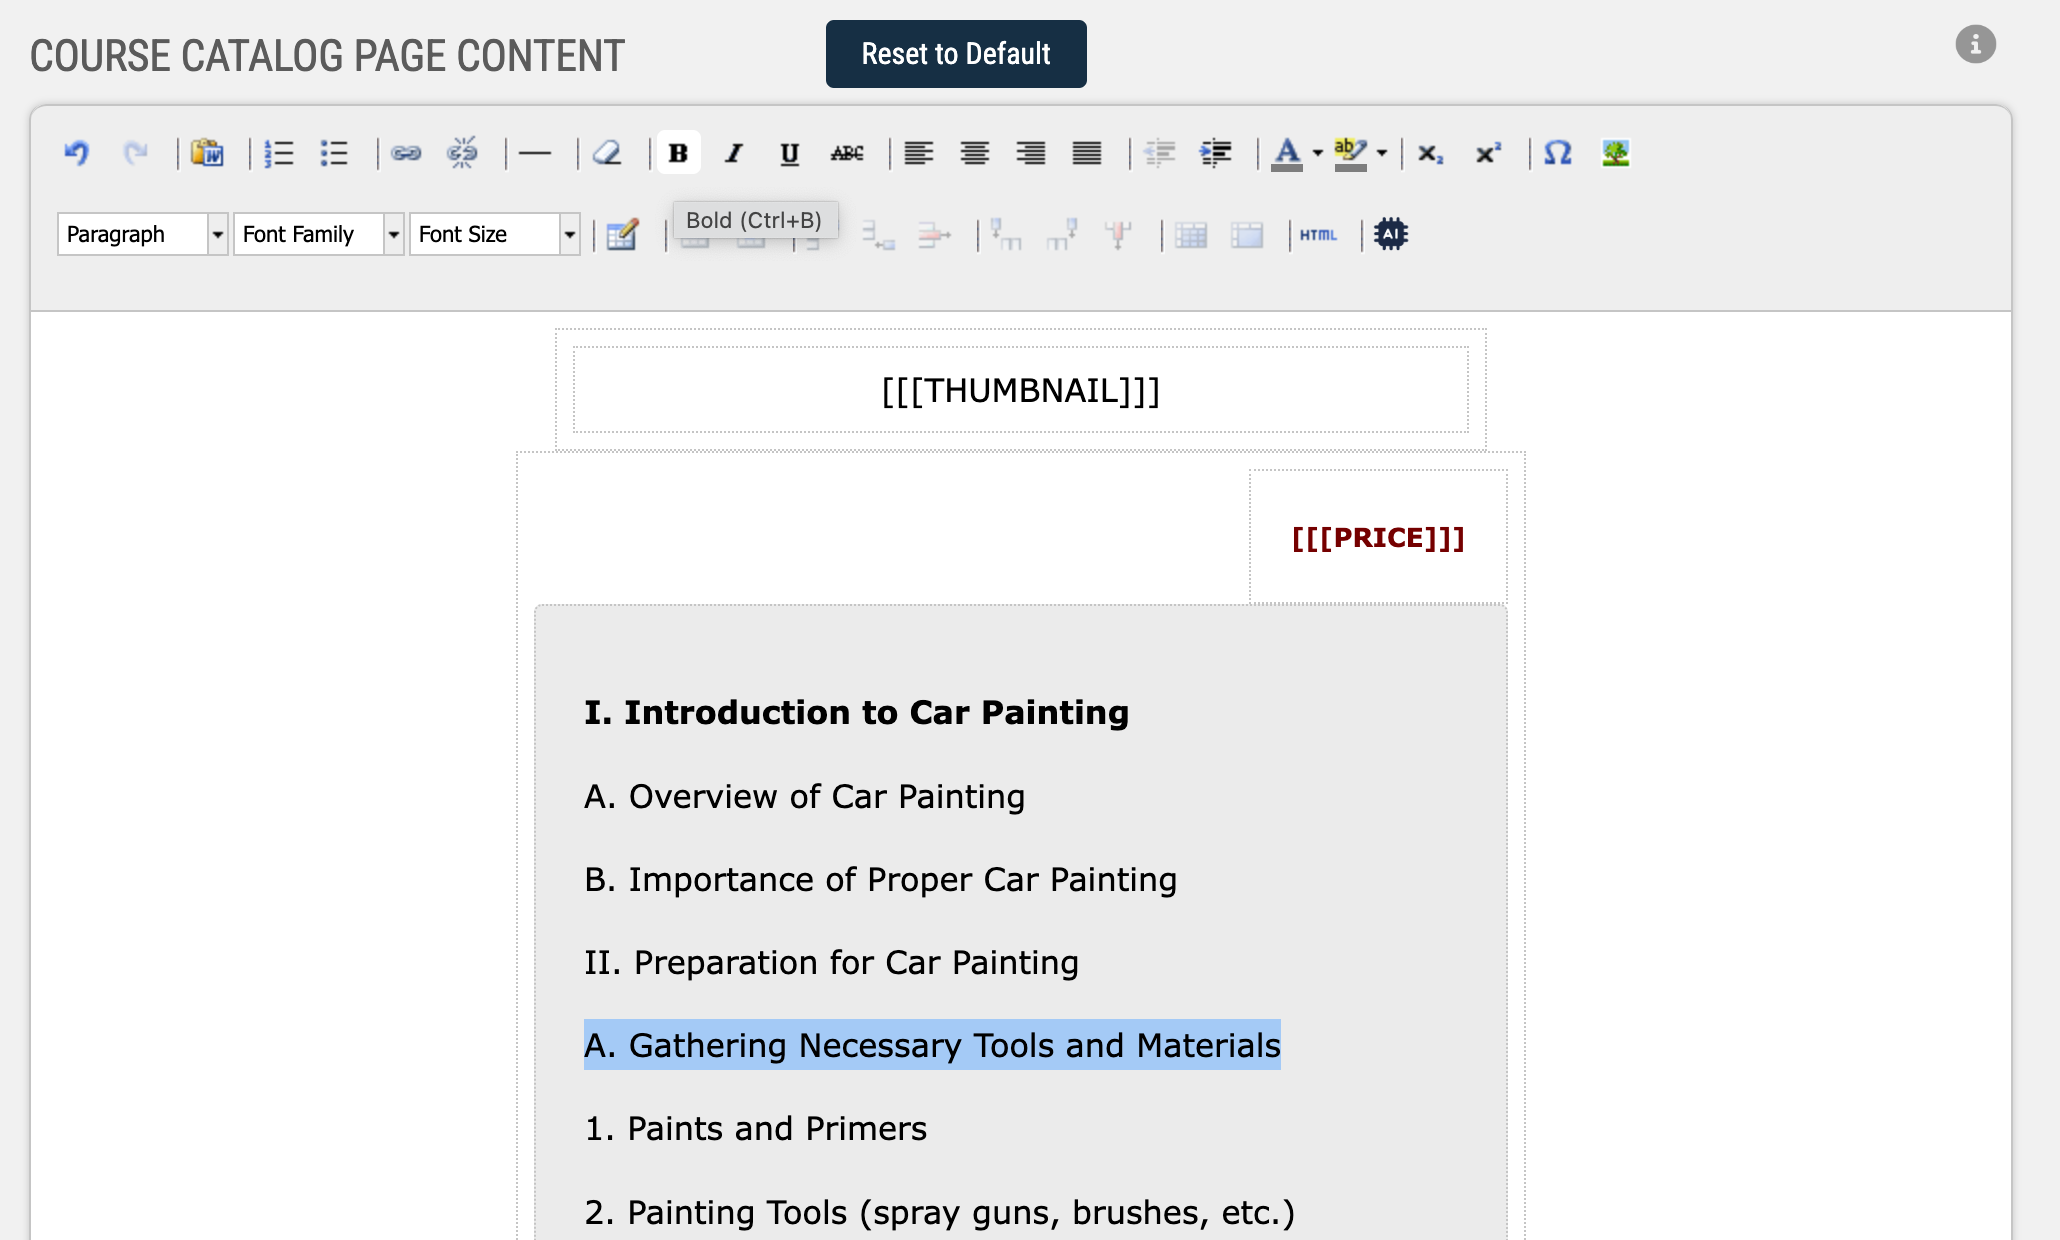Click the info circle icon
This screenshot has width=2060, height=1240.
(1975, 44)
